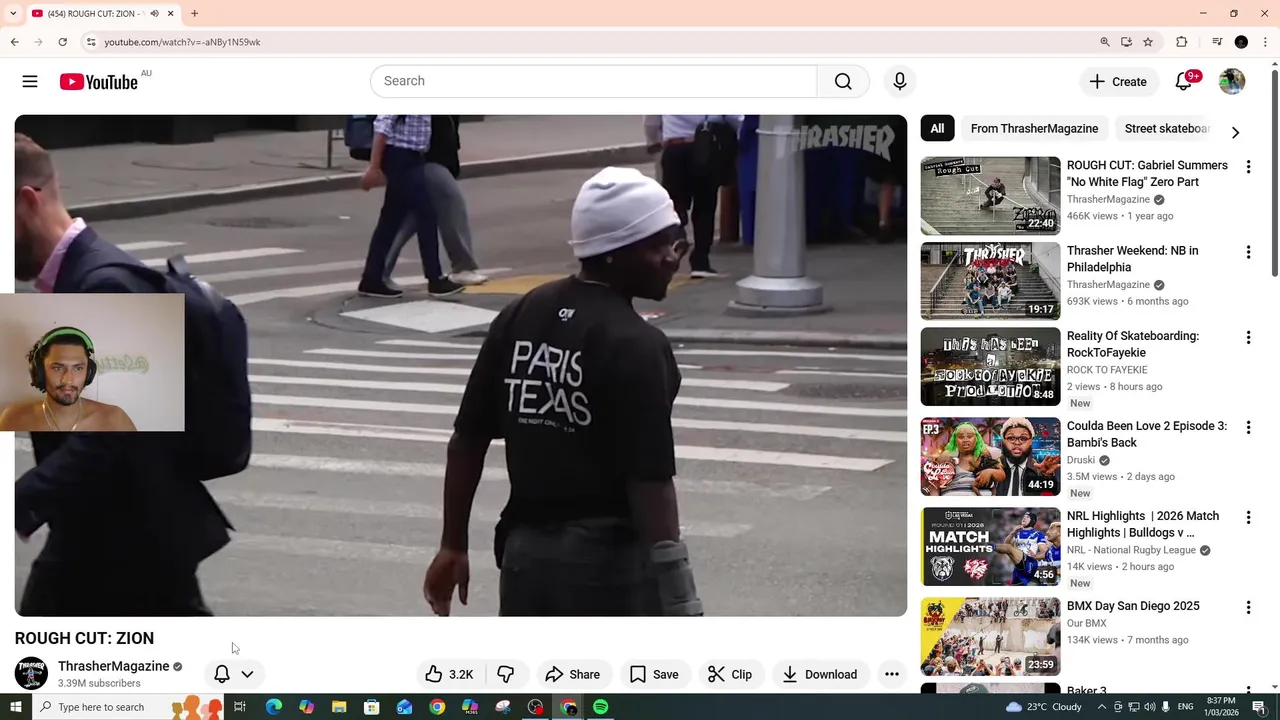Open options for NRL Highlights video
Viewport: 1280px width, 720px height.
click(x=1248, y=518)
